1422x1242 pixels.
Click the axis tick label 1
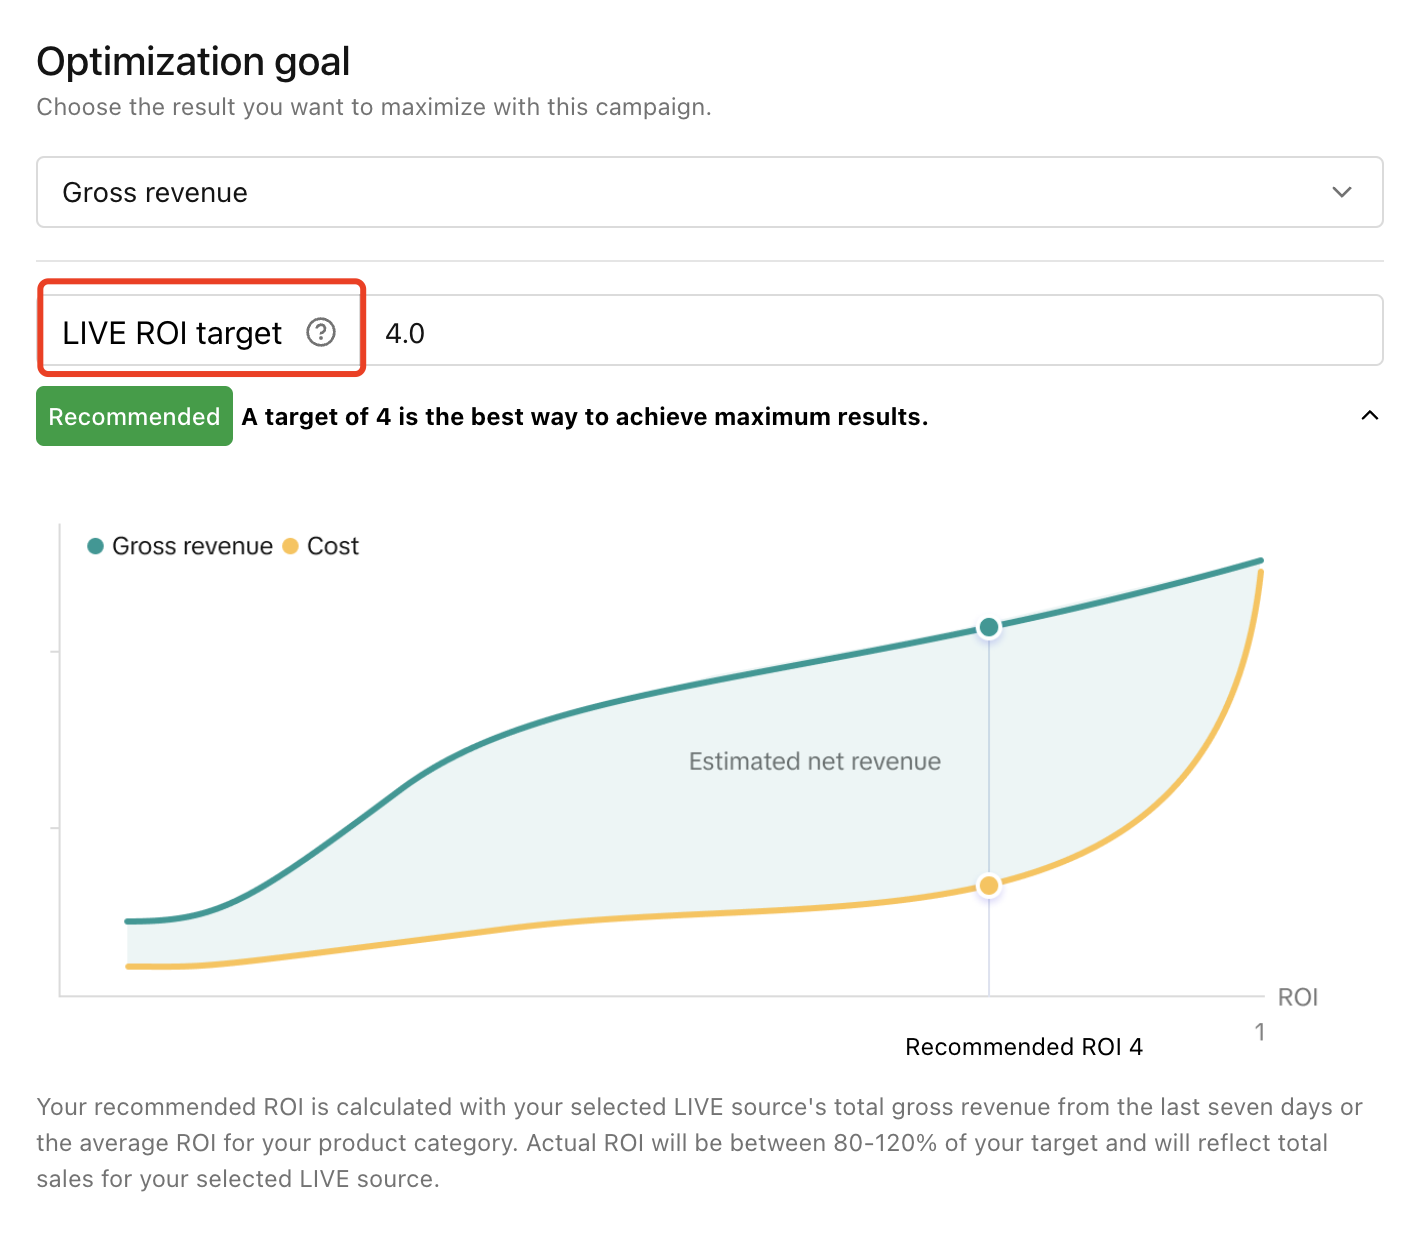(1260, 1032)
